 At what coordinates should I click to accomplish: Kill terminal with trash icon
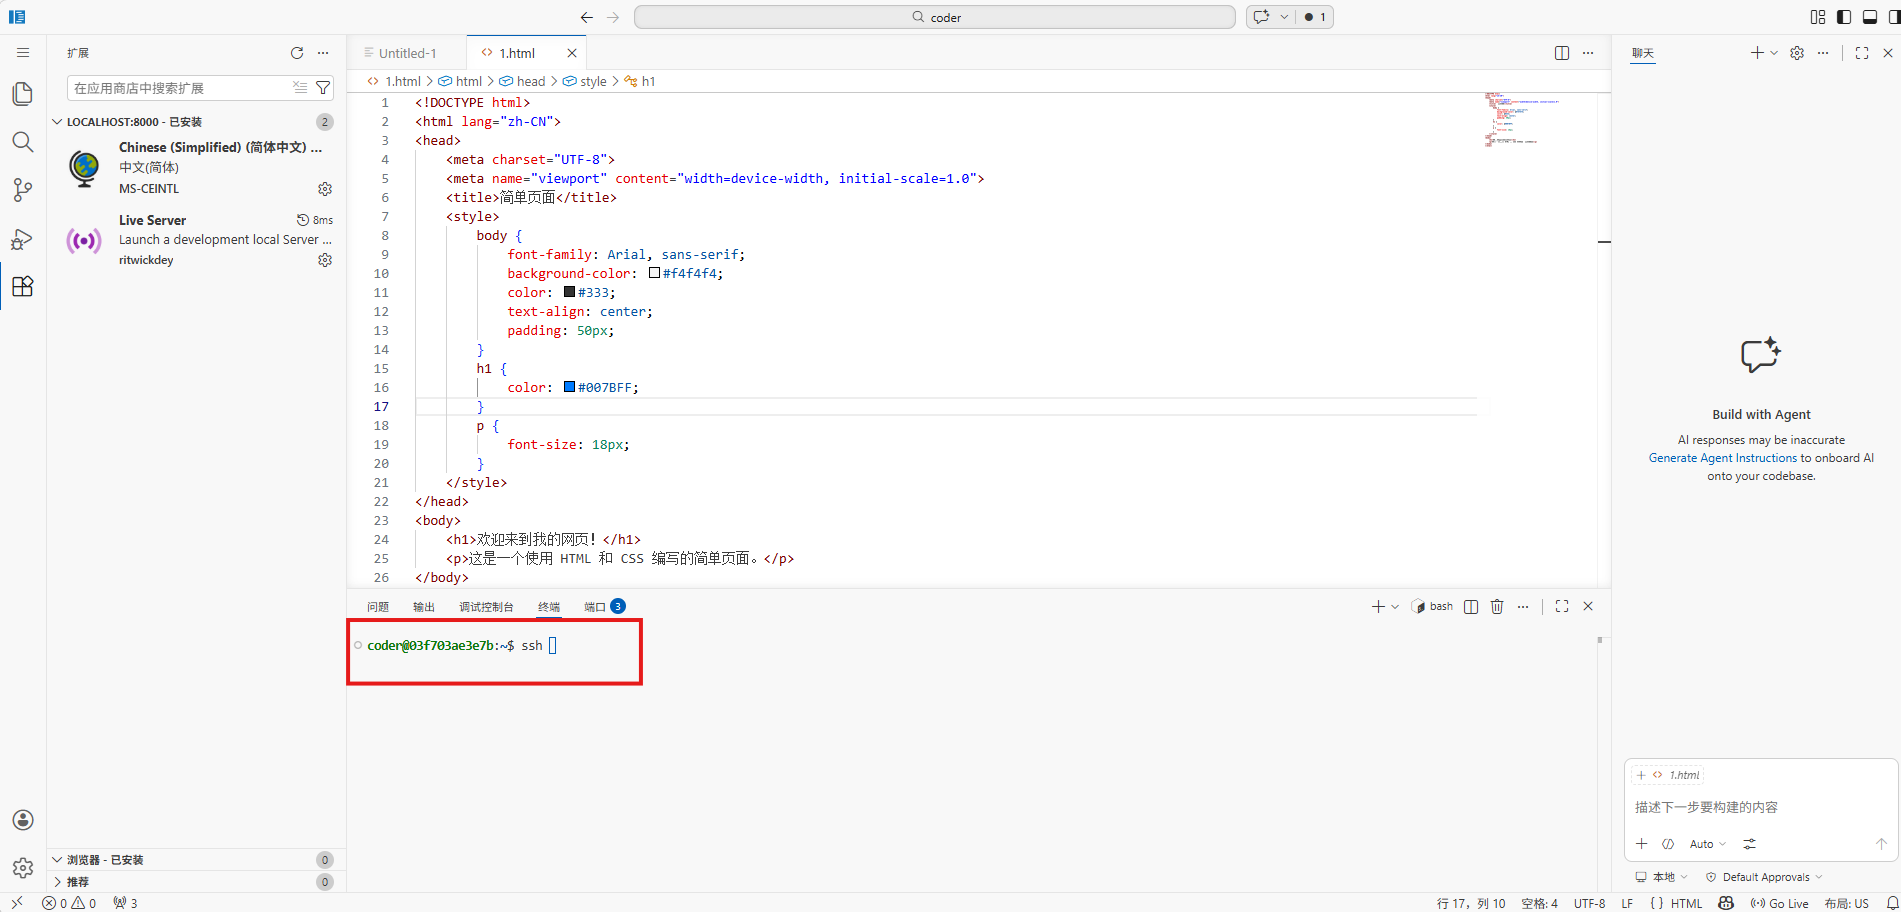point(1497,606)
